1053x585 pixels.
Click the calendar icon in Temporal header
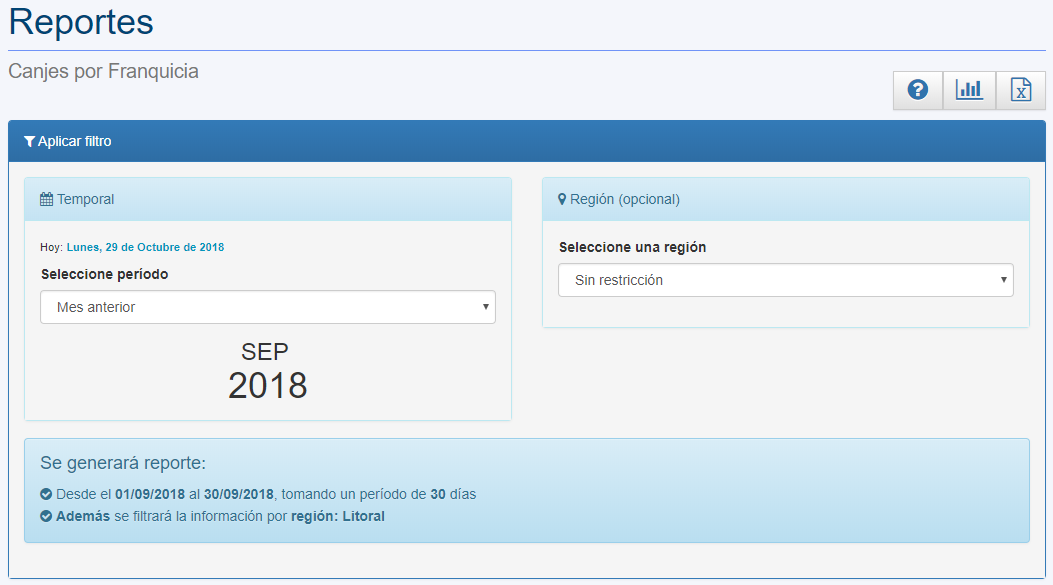tap(46, 200)
